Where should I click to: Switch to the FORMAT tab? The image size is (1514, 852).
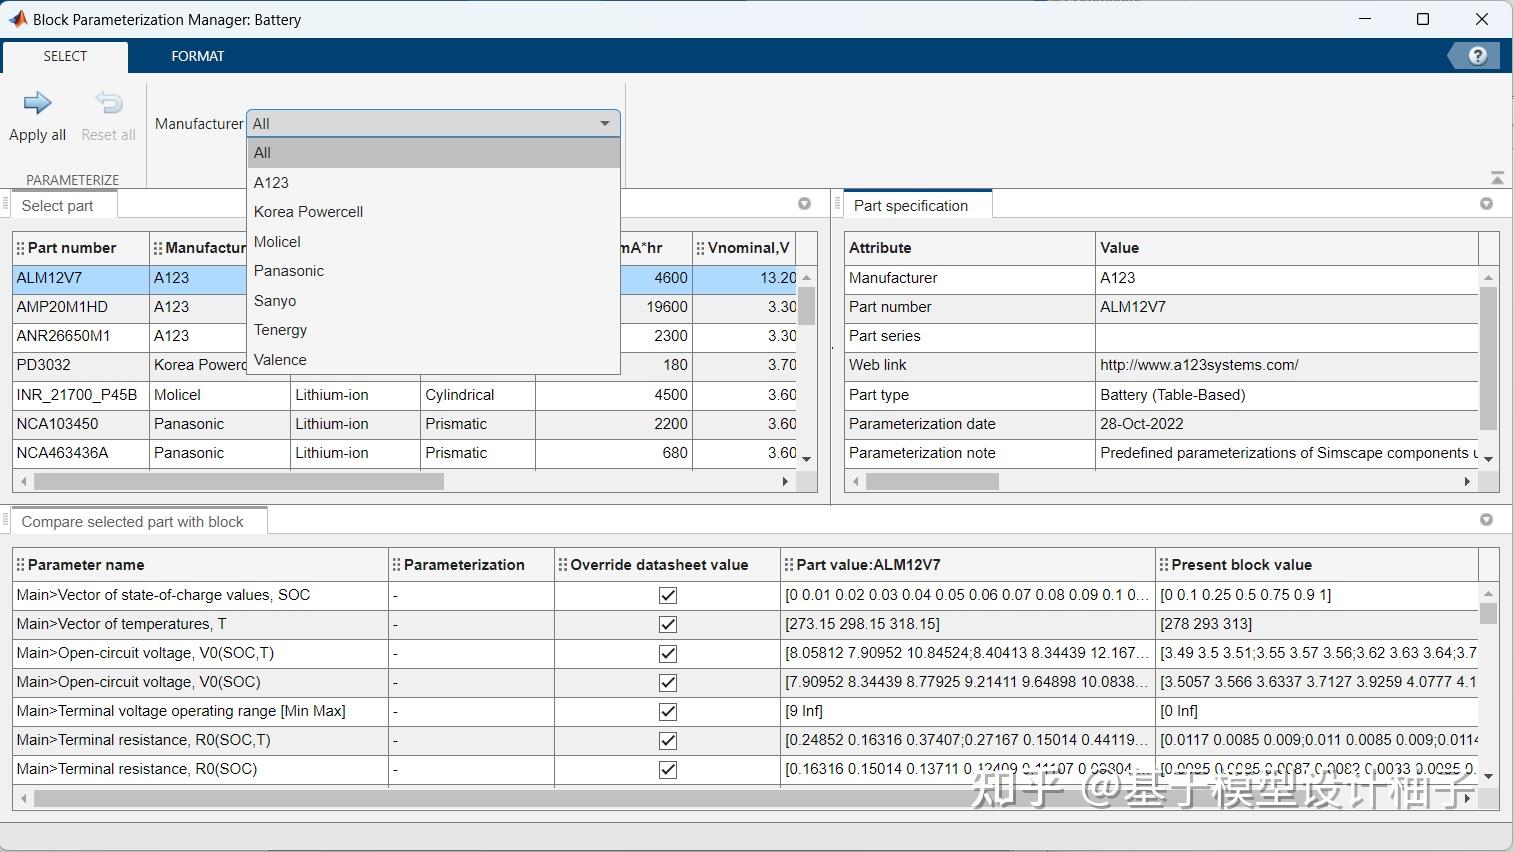tap(197, 56)
